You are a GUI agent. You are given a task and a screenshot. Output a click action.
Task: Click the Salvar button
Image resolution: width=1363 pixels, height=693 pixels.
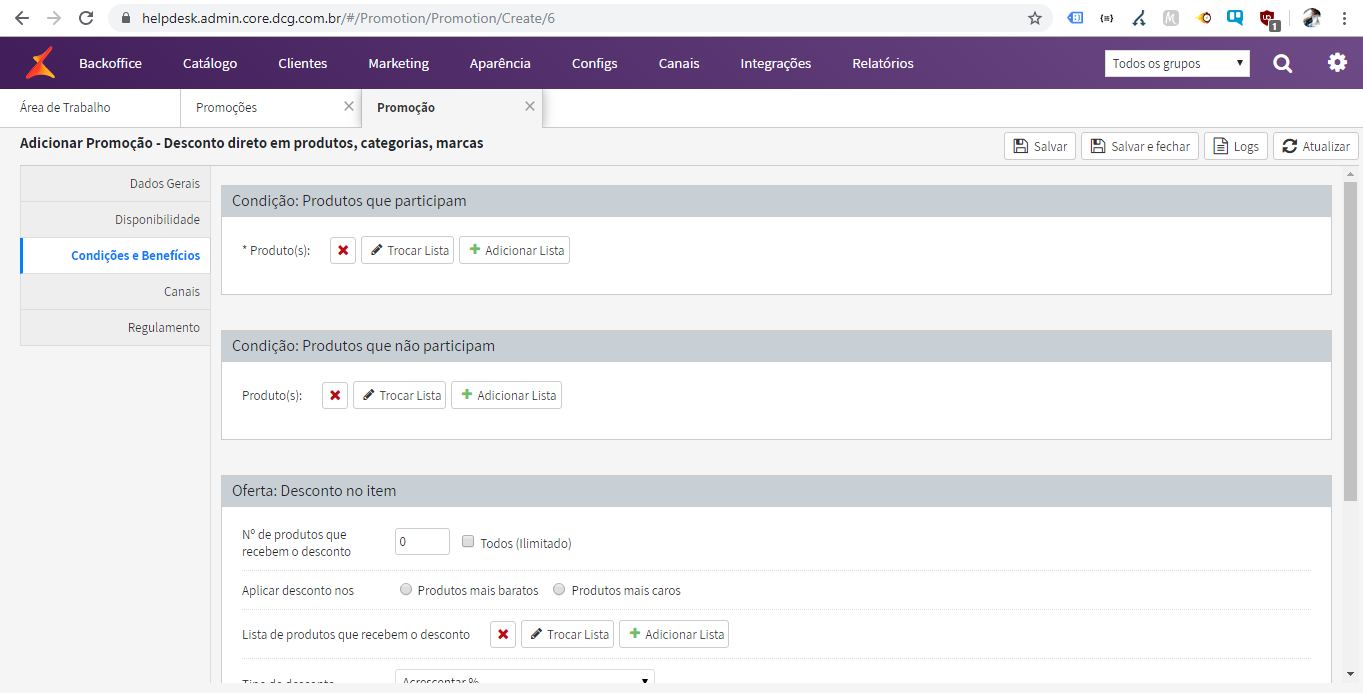[1040, 146]
